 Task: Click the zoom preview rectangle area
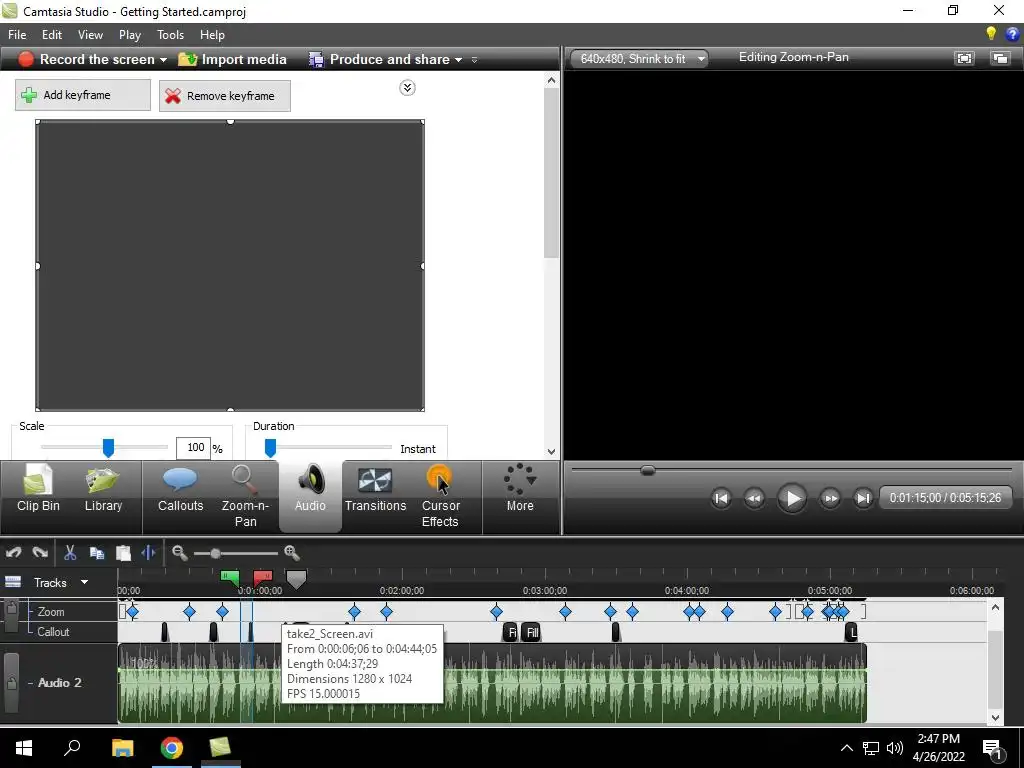(x=230, y=266)
